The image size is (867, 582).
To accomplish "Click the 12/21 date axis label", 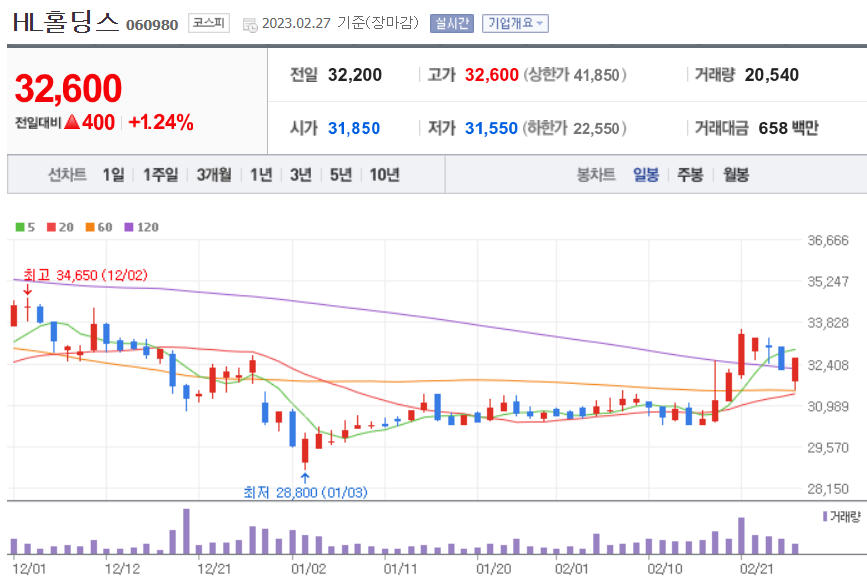I will 214,569.
